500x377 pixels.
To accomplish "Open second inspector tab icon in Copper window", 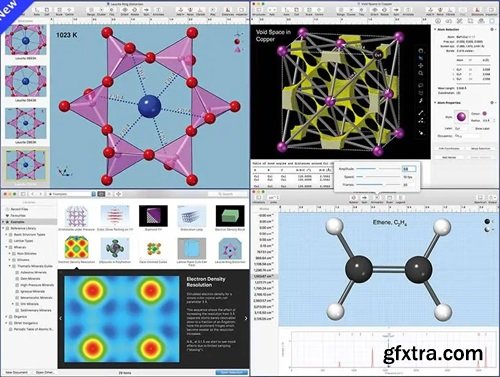I will coord(449,21).
